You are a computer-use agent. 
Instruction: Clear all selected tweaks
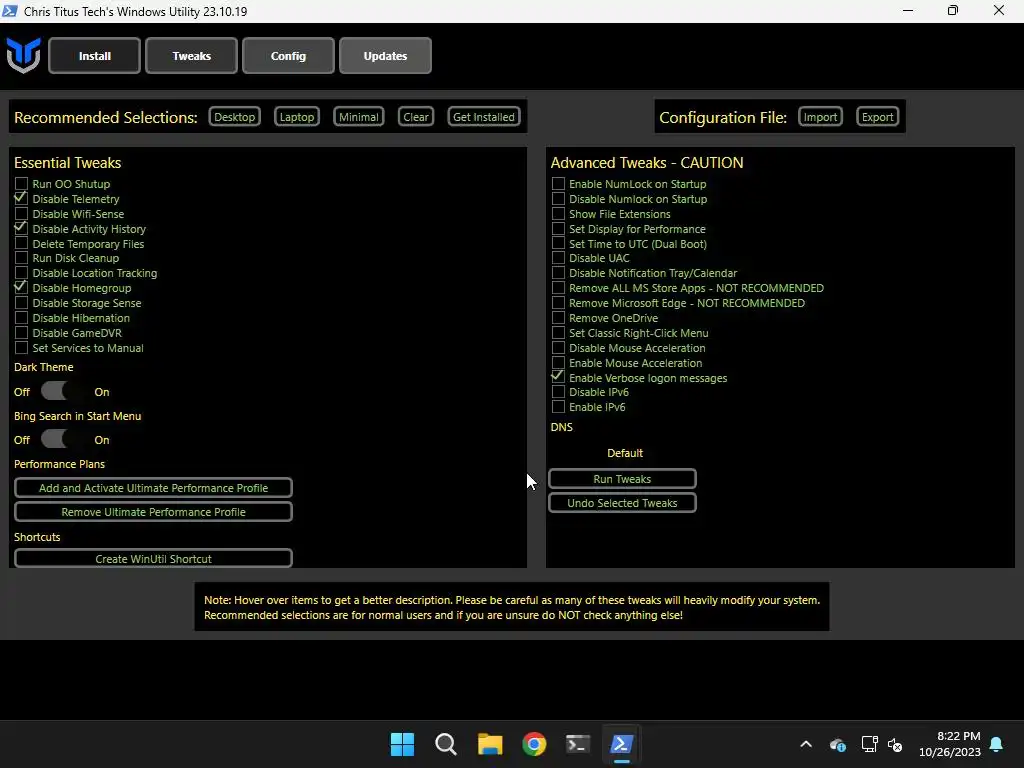point(416,117)
